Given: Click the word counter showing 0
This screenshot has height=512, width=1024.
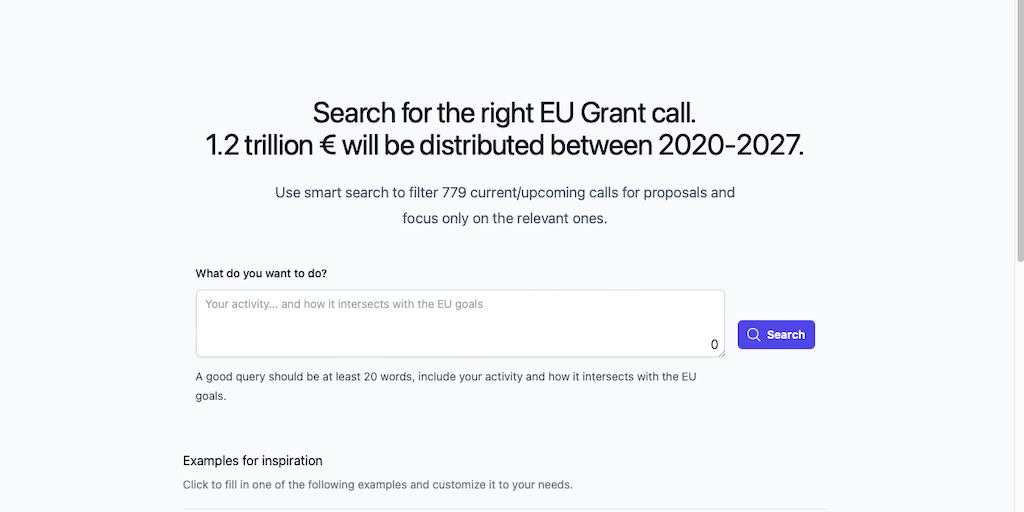Looking at the screenshot, I should pos(714,344).
